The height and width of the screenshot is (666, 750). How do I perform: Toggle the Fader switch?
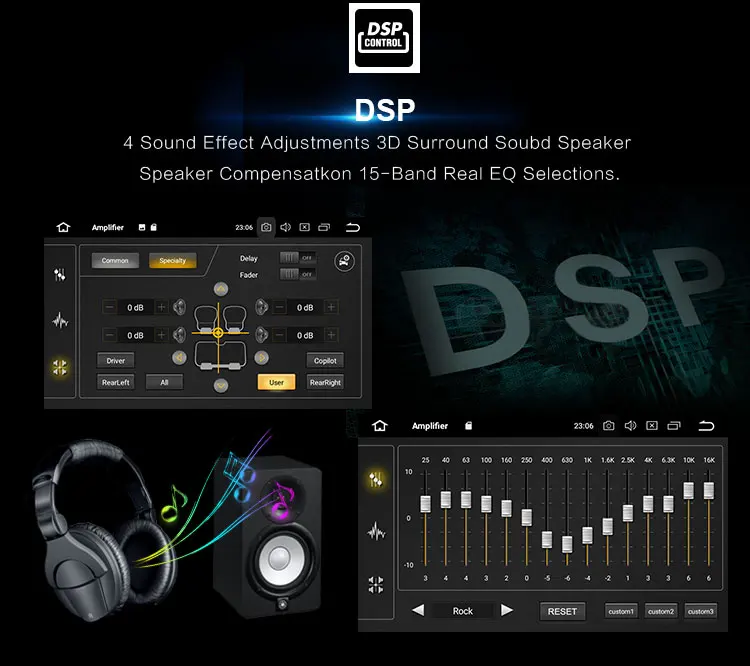tap(298, 274)
